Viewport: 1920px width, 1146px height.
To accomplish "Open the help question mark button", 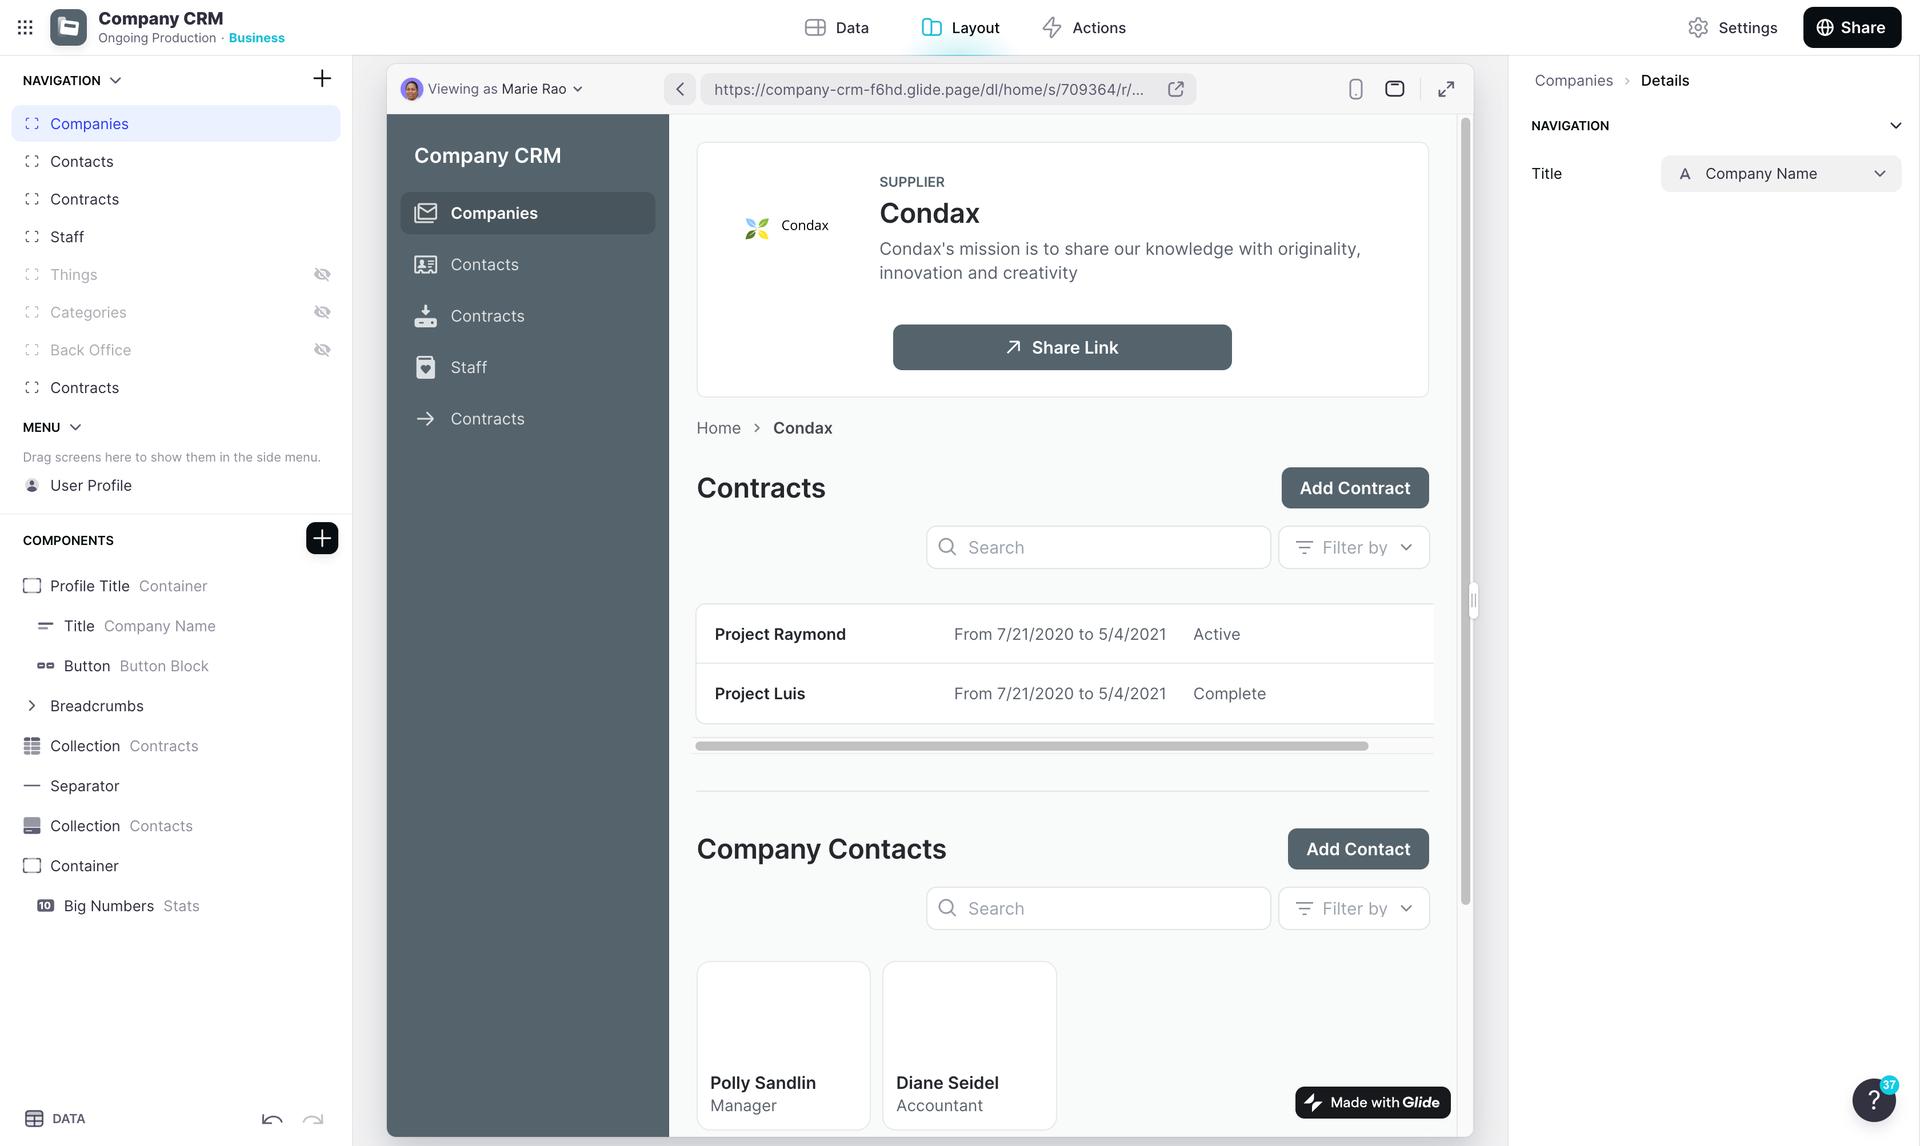I will coord(1873,1100).
